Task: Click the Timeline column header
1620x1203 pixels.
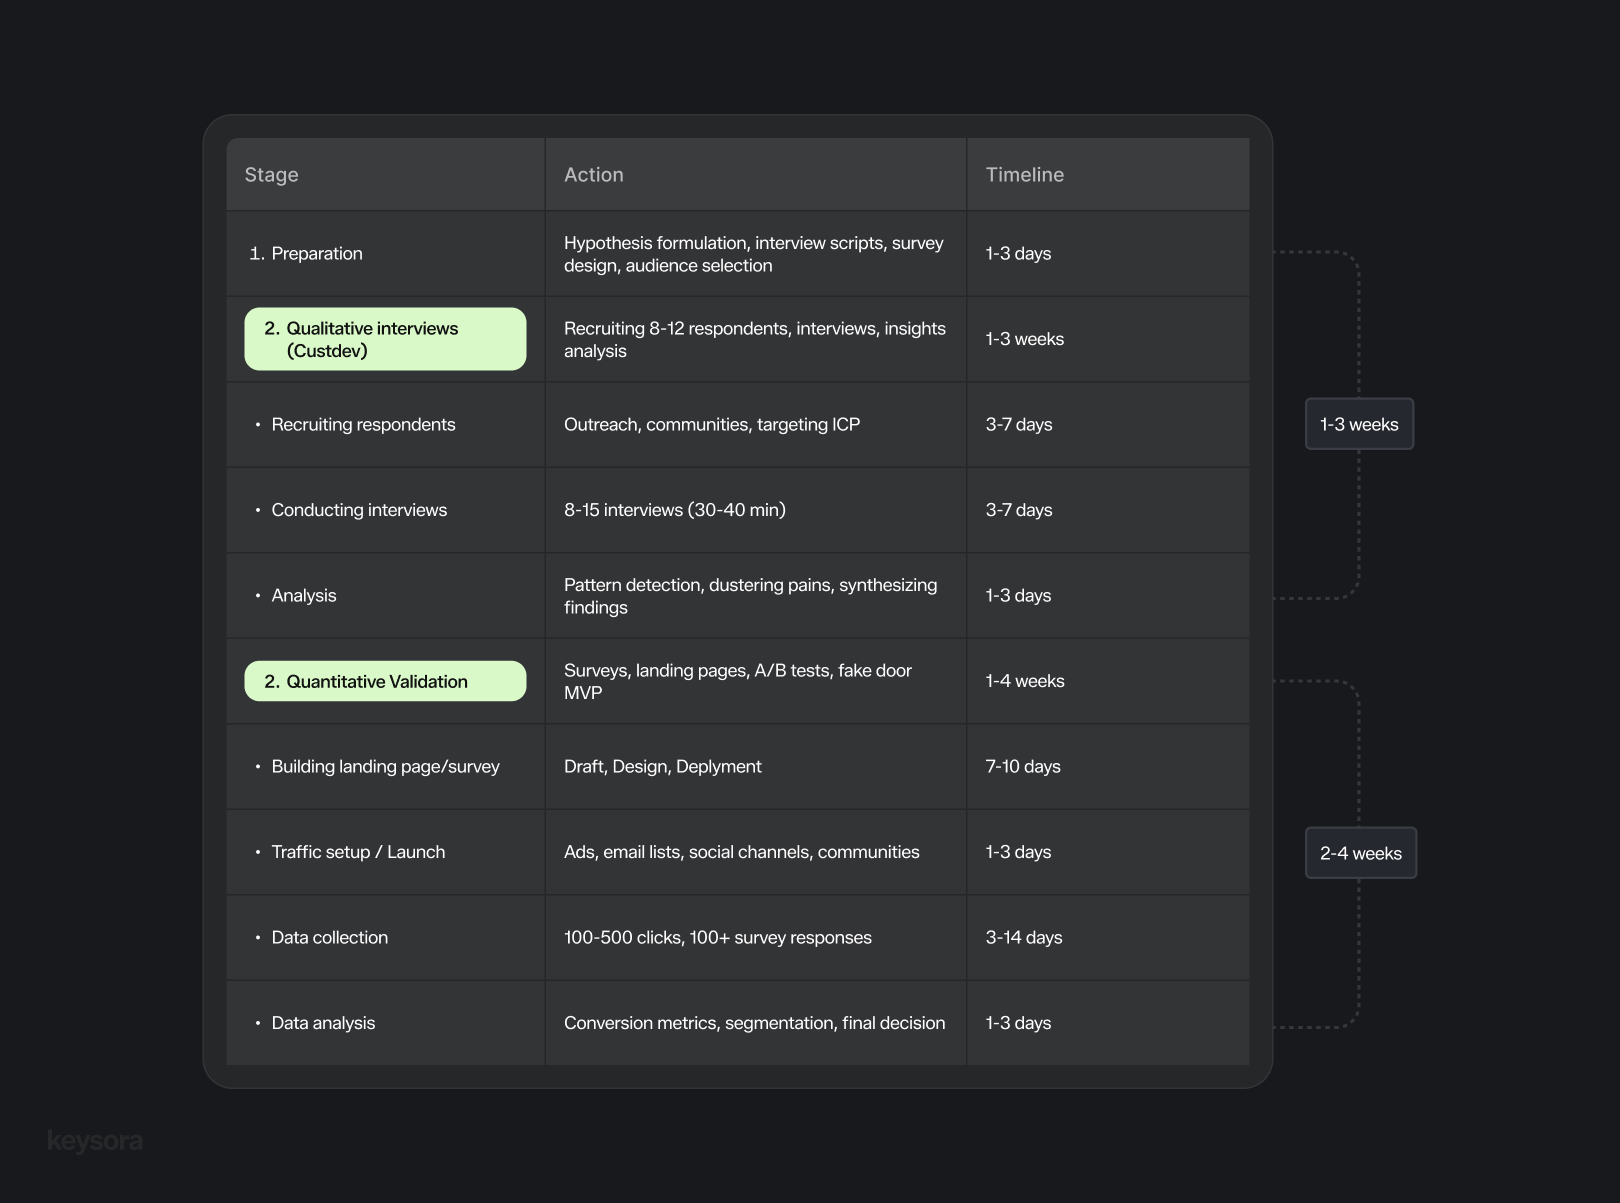Action: click(1024, 174)
